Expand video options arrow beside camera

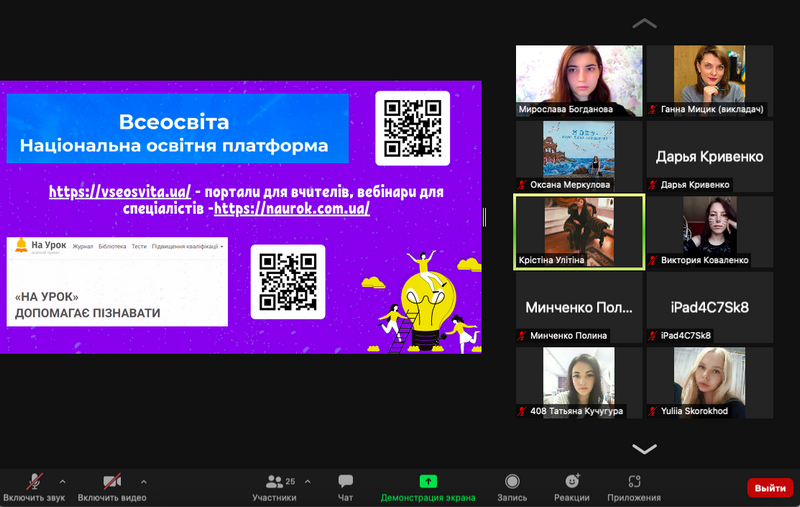(144, 481)
